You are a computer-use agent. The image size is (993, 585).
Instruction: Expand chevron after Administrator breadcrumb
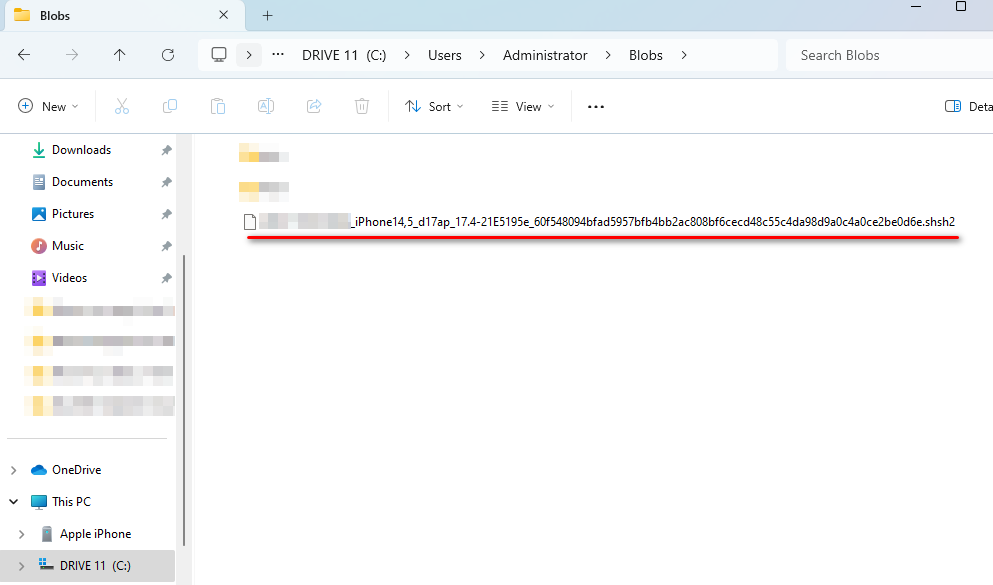click(x=608, y=55)
